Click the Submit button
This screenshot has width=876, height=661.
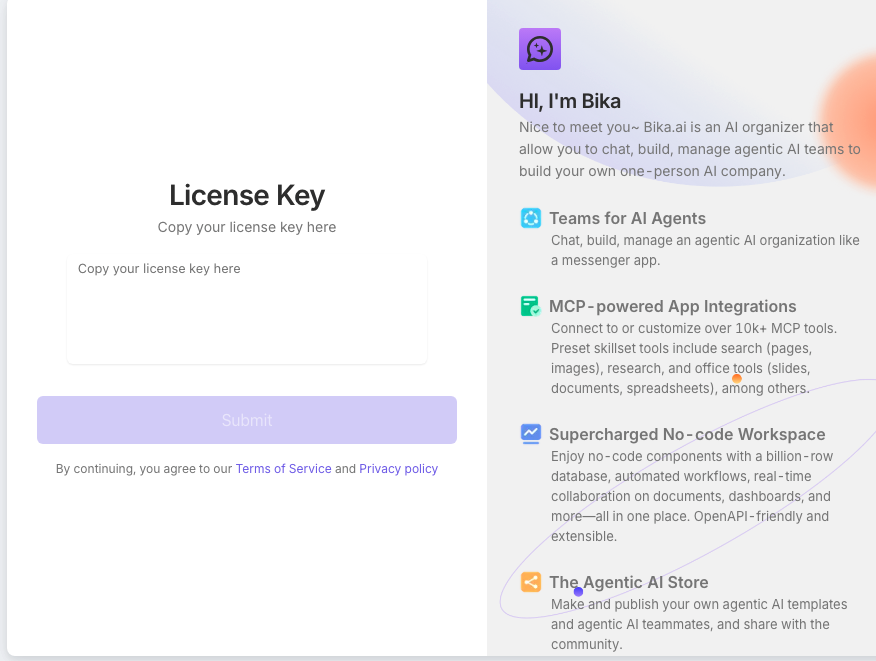tap(247, 420)
